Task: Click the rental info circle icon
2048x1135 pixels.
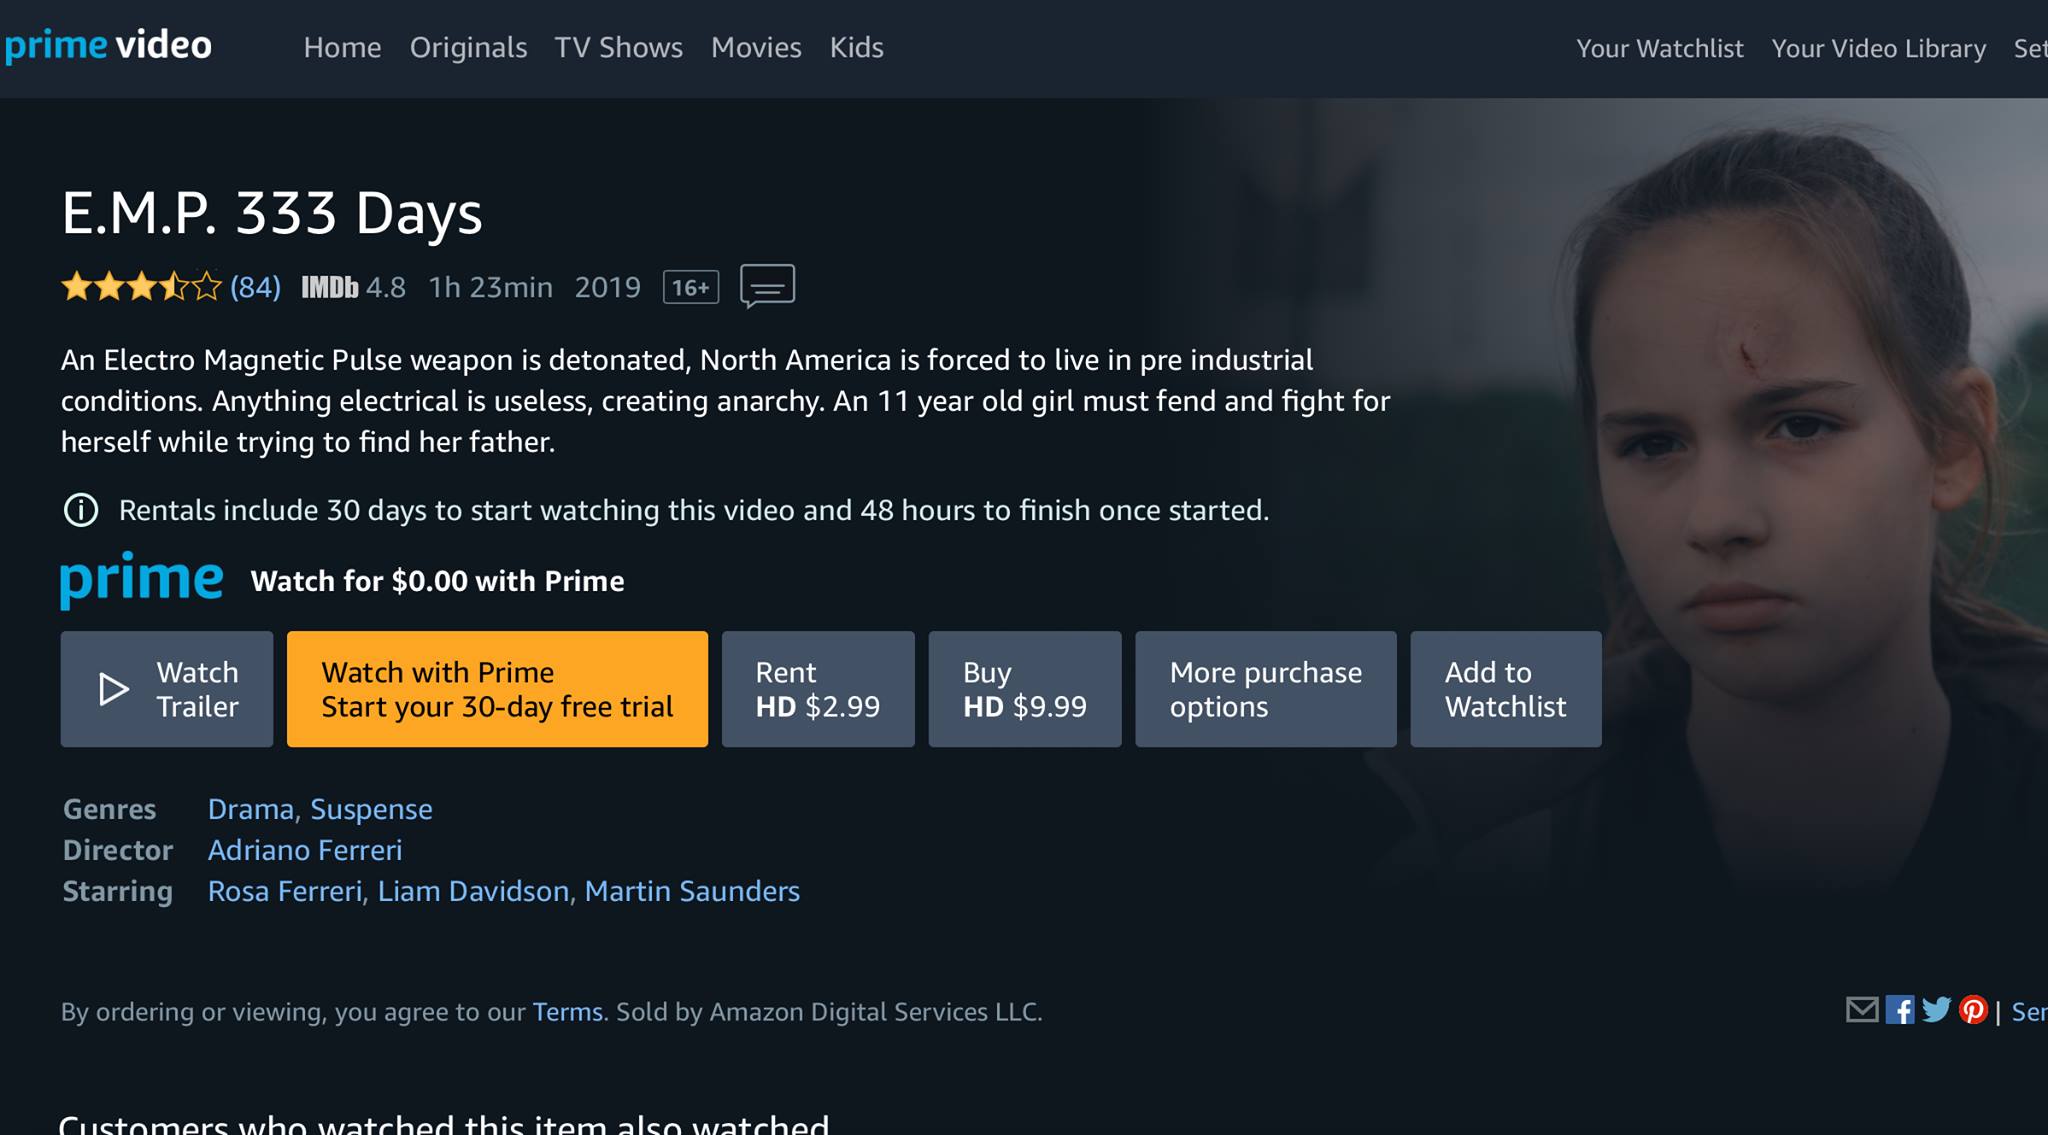Action: 81,510
